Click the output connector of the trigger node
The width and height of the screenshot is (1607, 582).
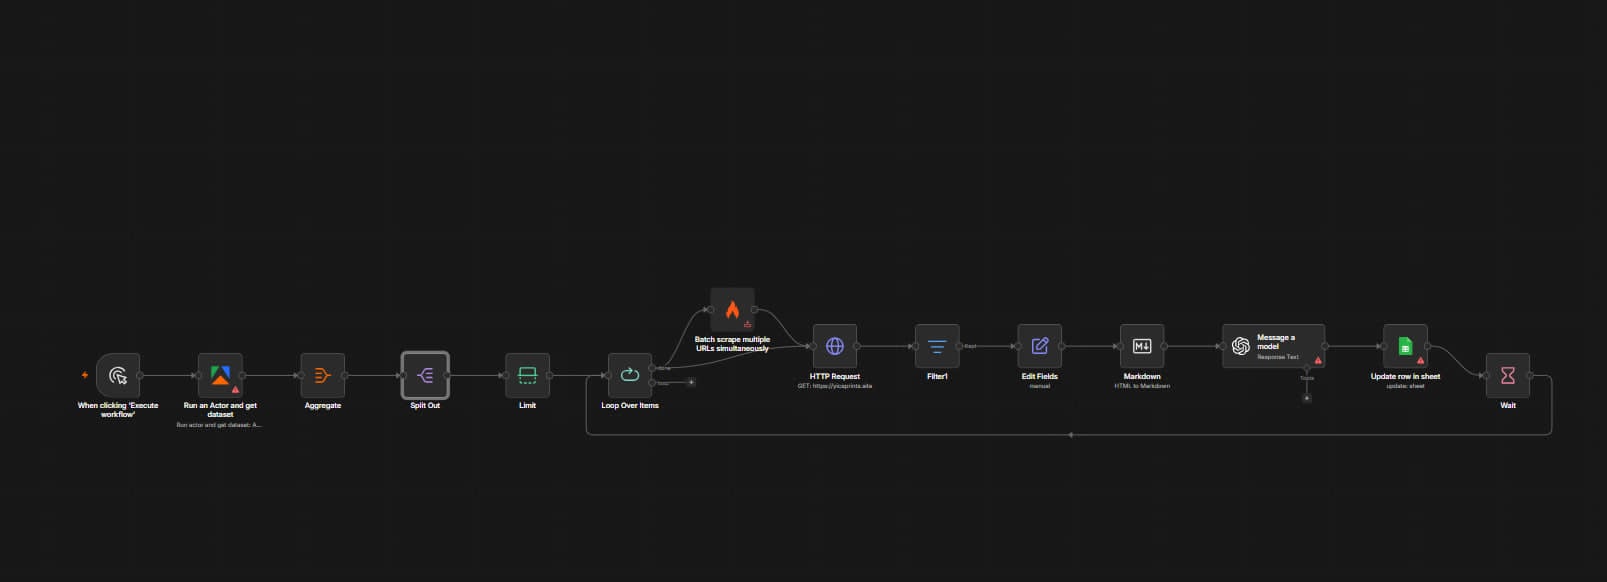tap(140, 375)
